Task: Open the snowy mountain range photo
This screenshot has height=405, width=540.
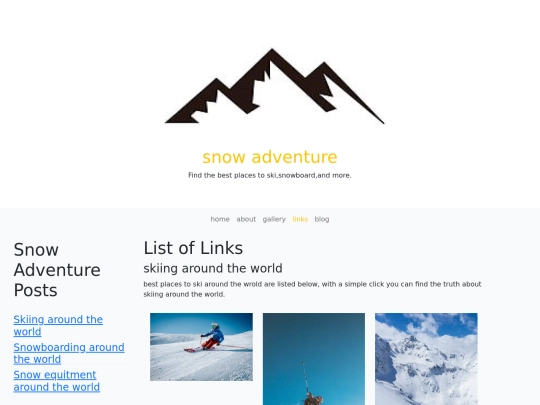Action: (426, 359)
